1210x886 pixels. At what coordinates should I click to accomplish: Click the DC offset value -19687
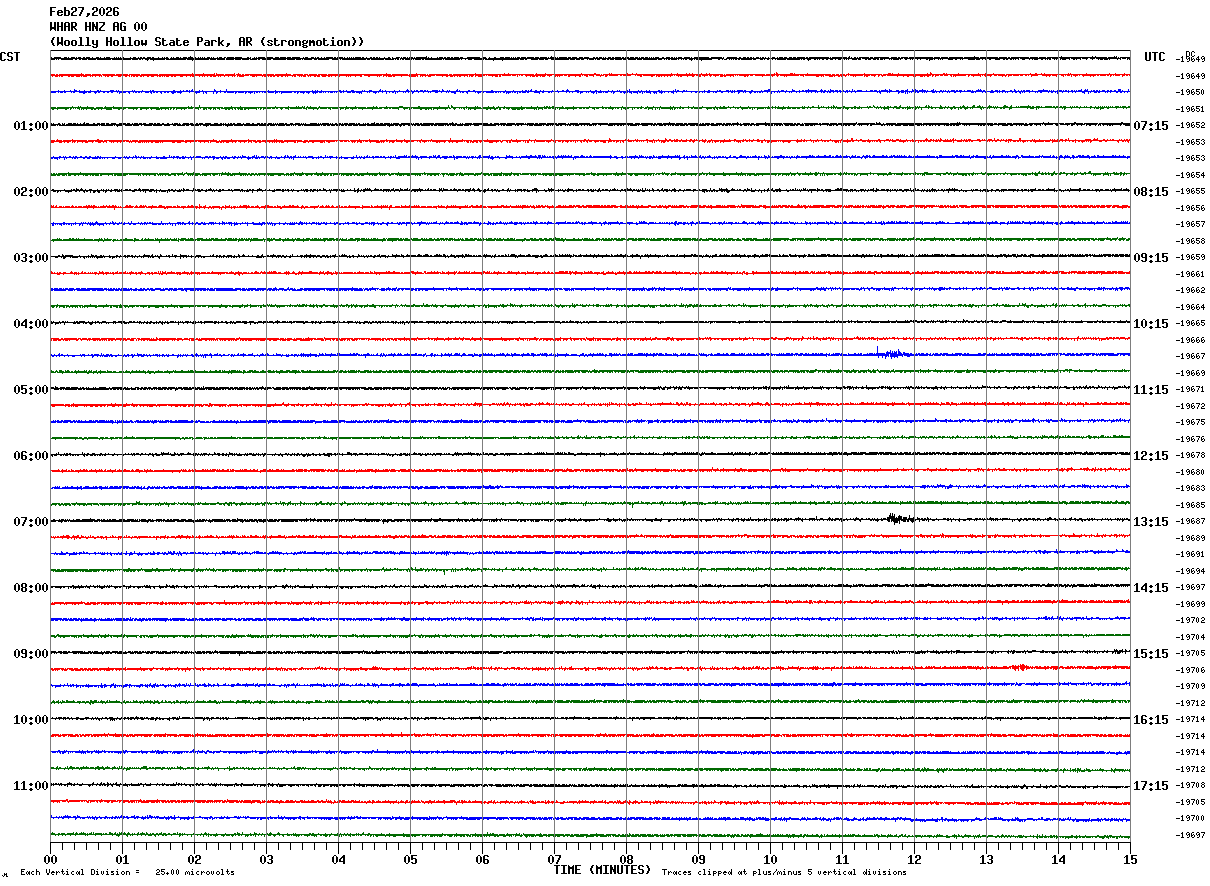[1191, 523]
